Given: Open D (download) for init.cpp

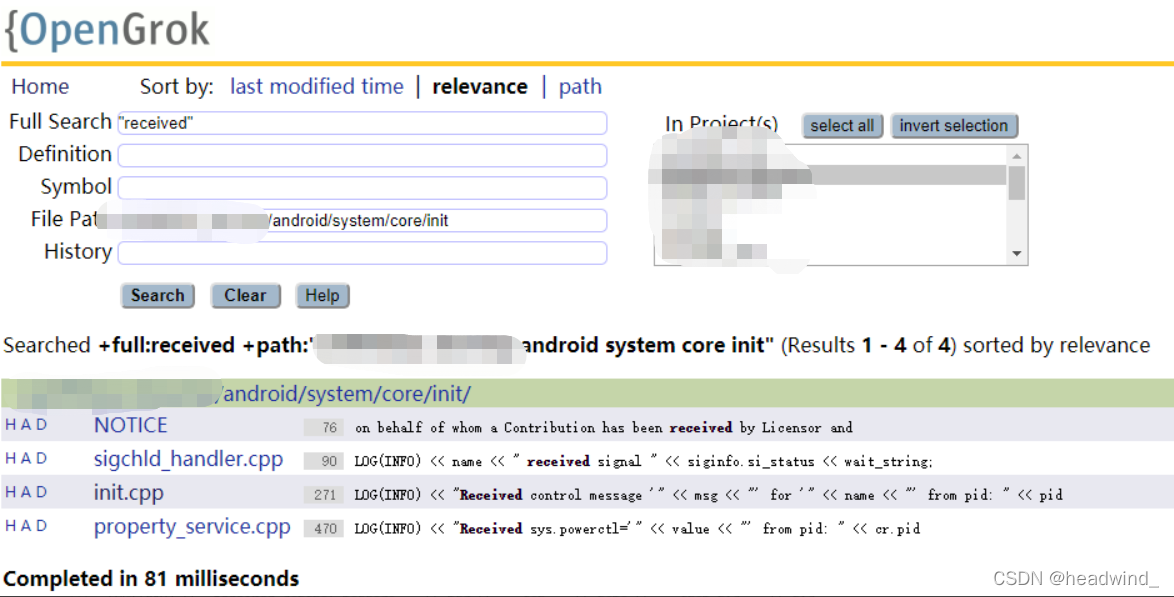Looking at the screenshot, I should pos(41,492).
